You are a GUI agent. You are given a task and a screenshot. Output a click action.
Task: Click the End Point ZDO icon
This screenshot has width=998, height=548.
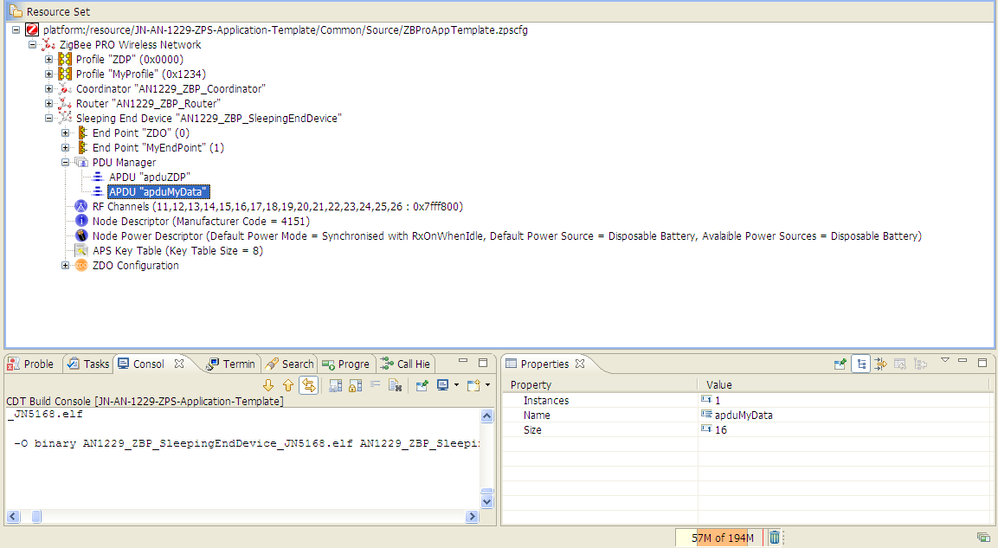82,133
